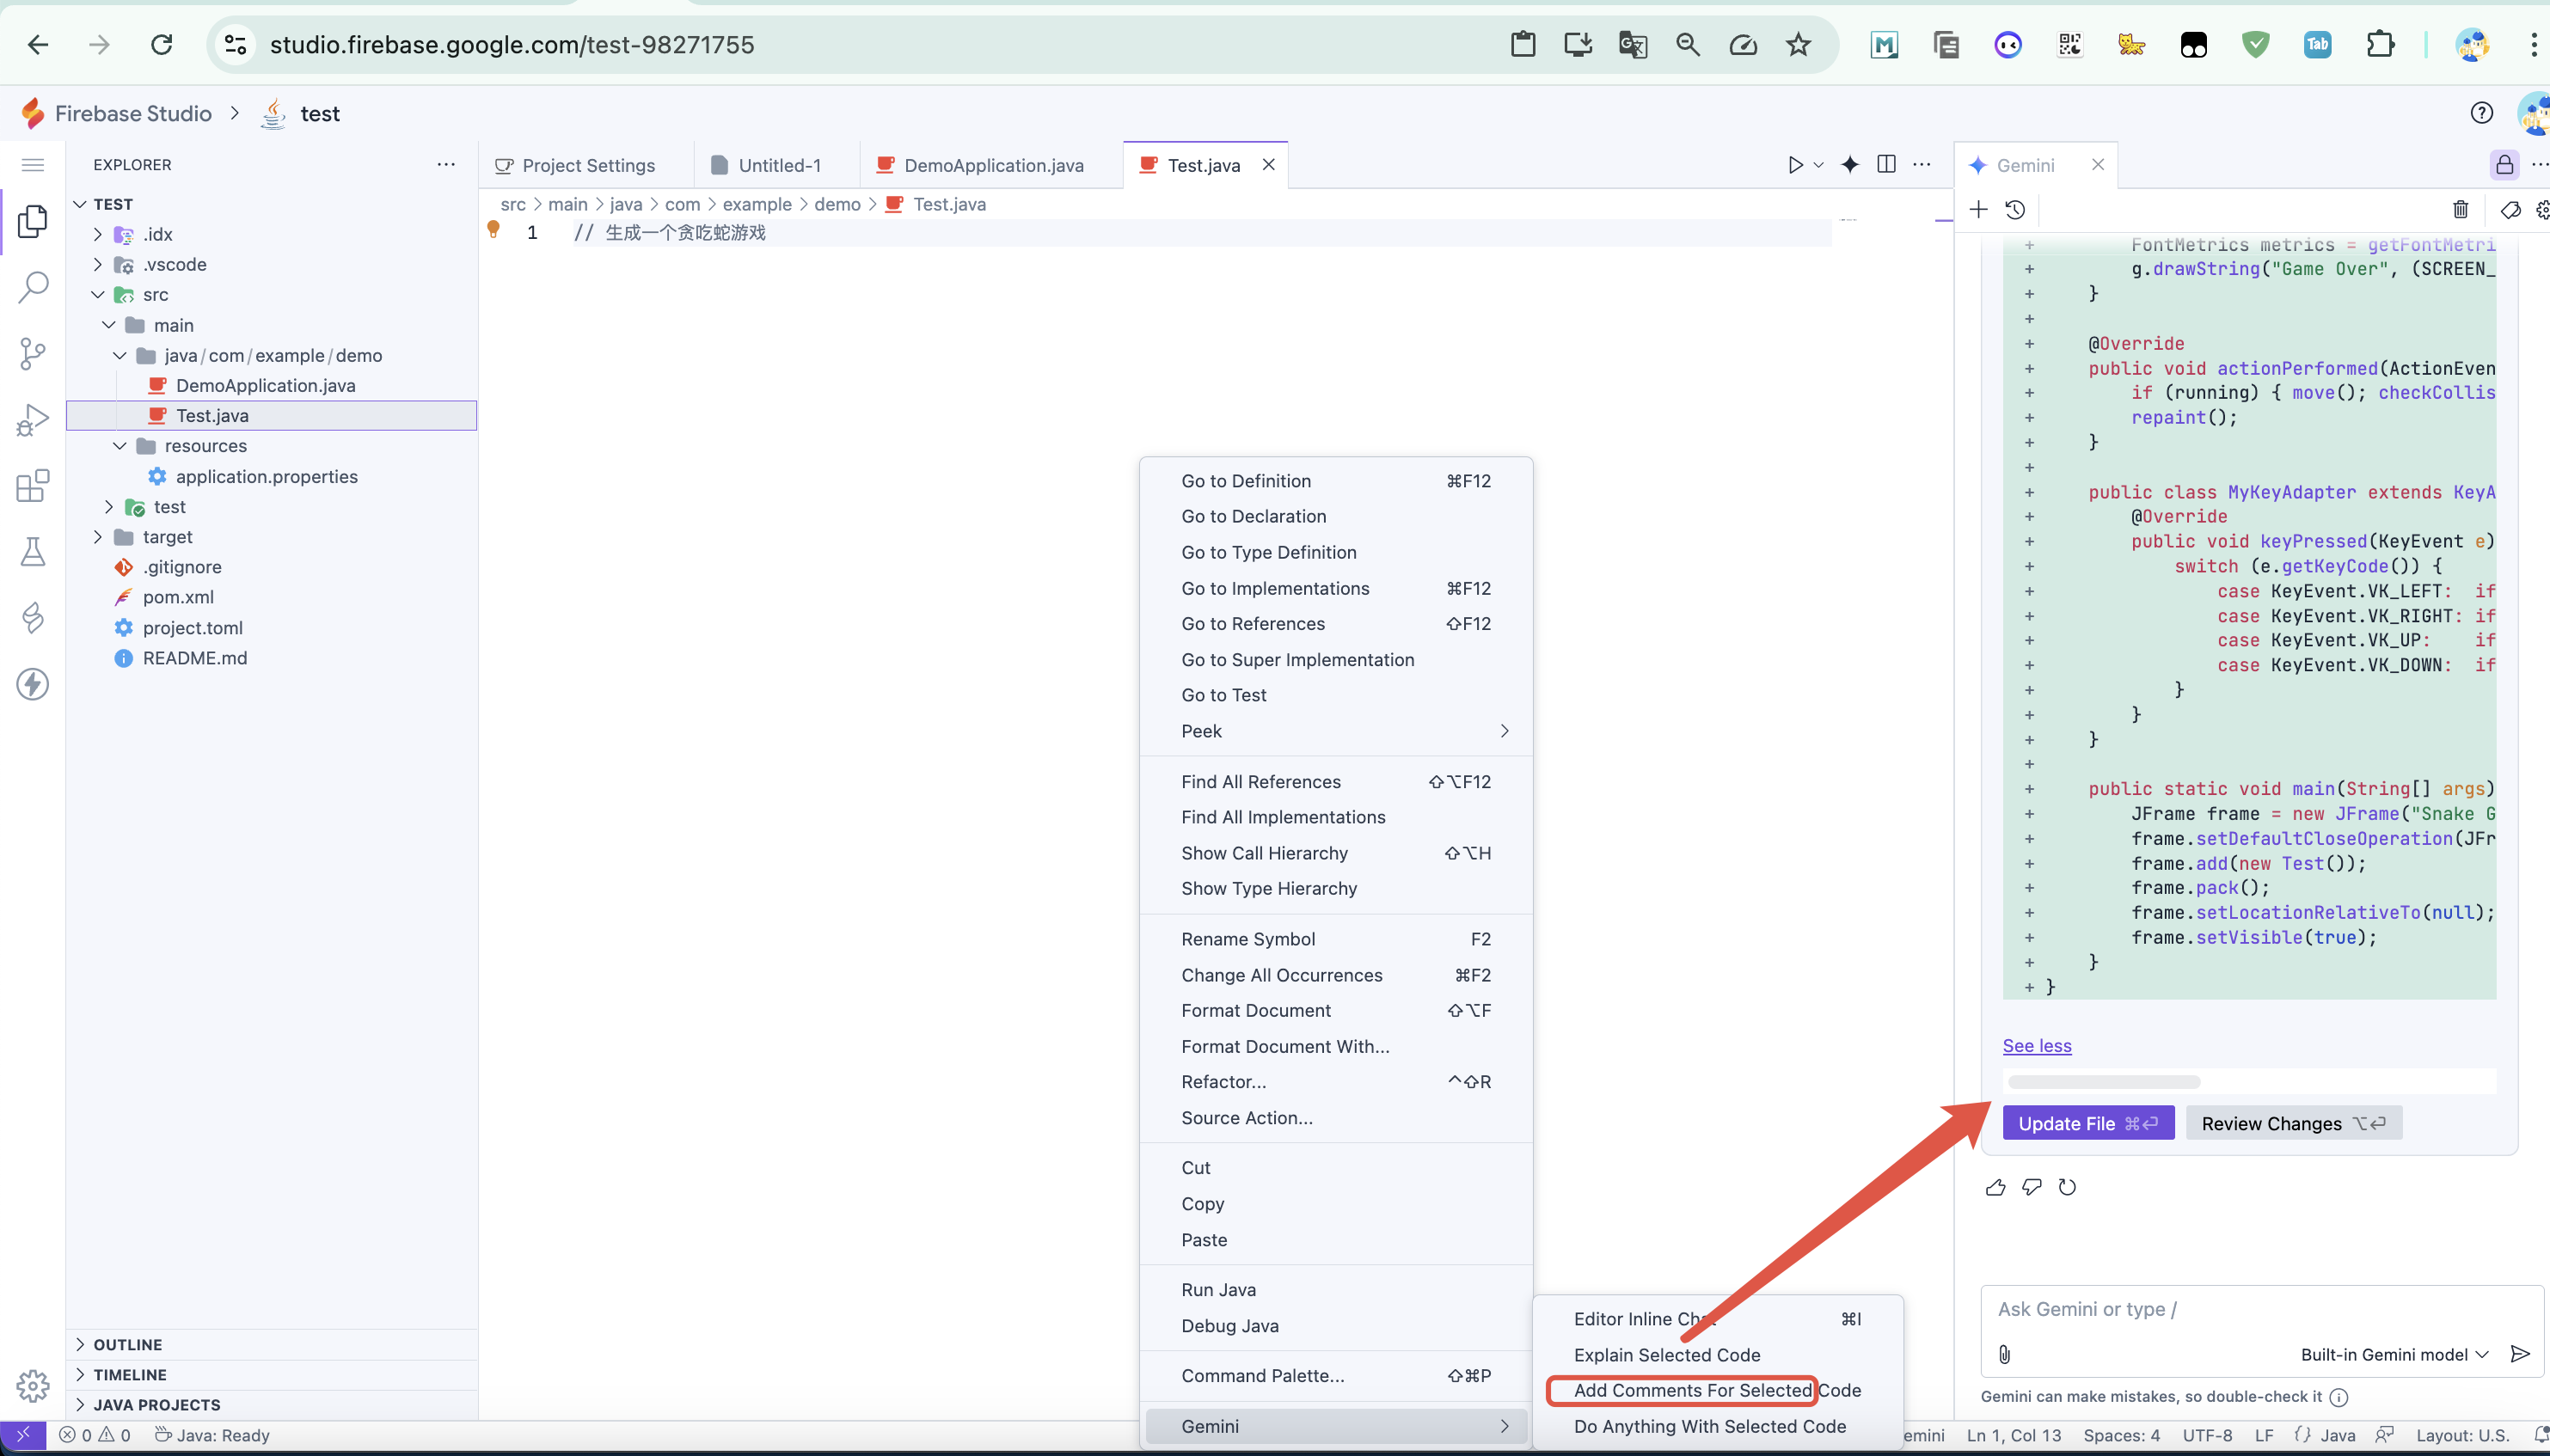Toggle the hamburger application menu
This screenshot has height=1456, width=2550.
(x=32, y=165)
